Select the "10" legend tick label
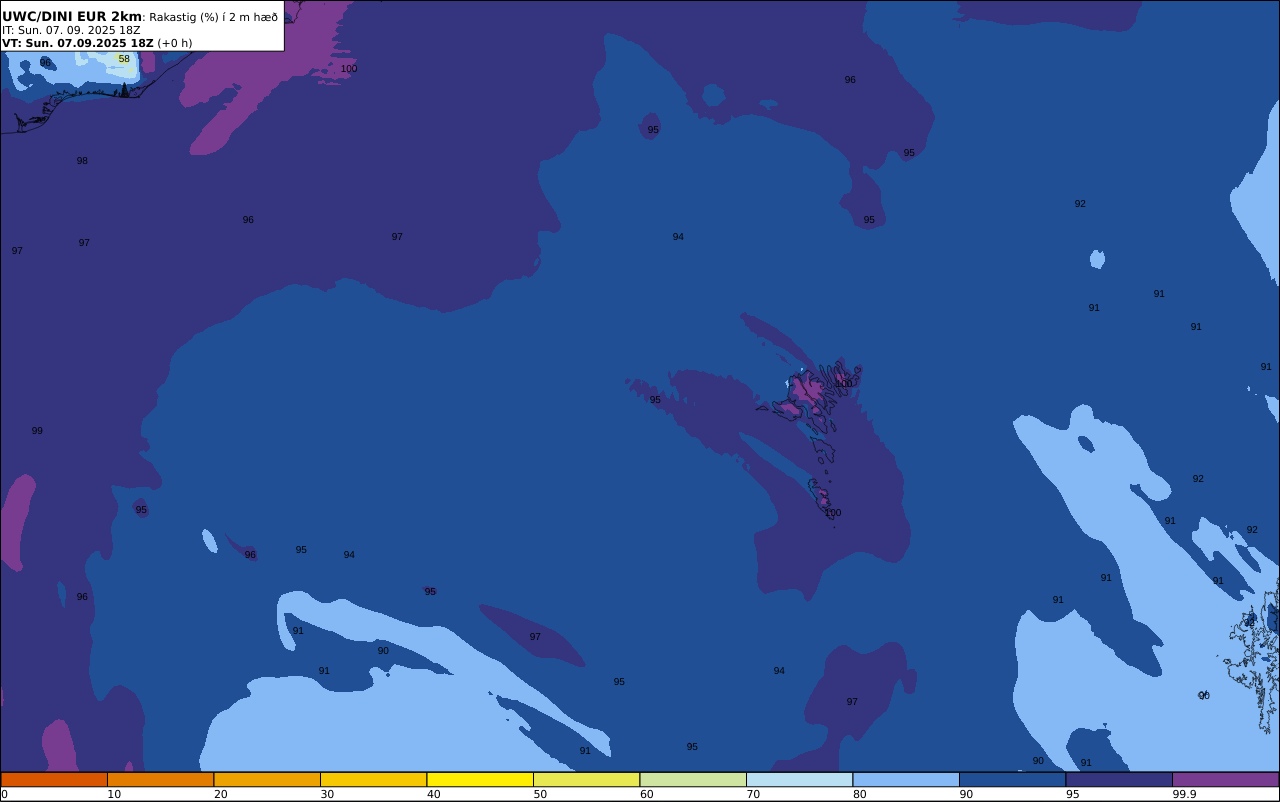Viewport: 1280px width, 802px height. coord(114,794)
